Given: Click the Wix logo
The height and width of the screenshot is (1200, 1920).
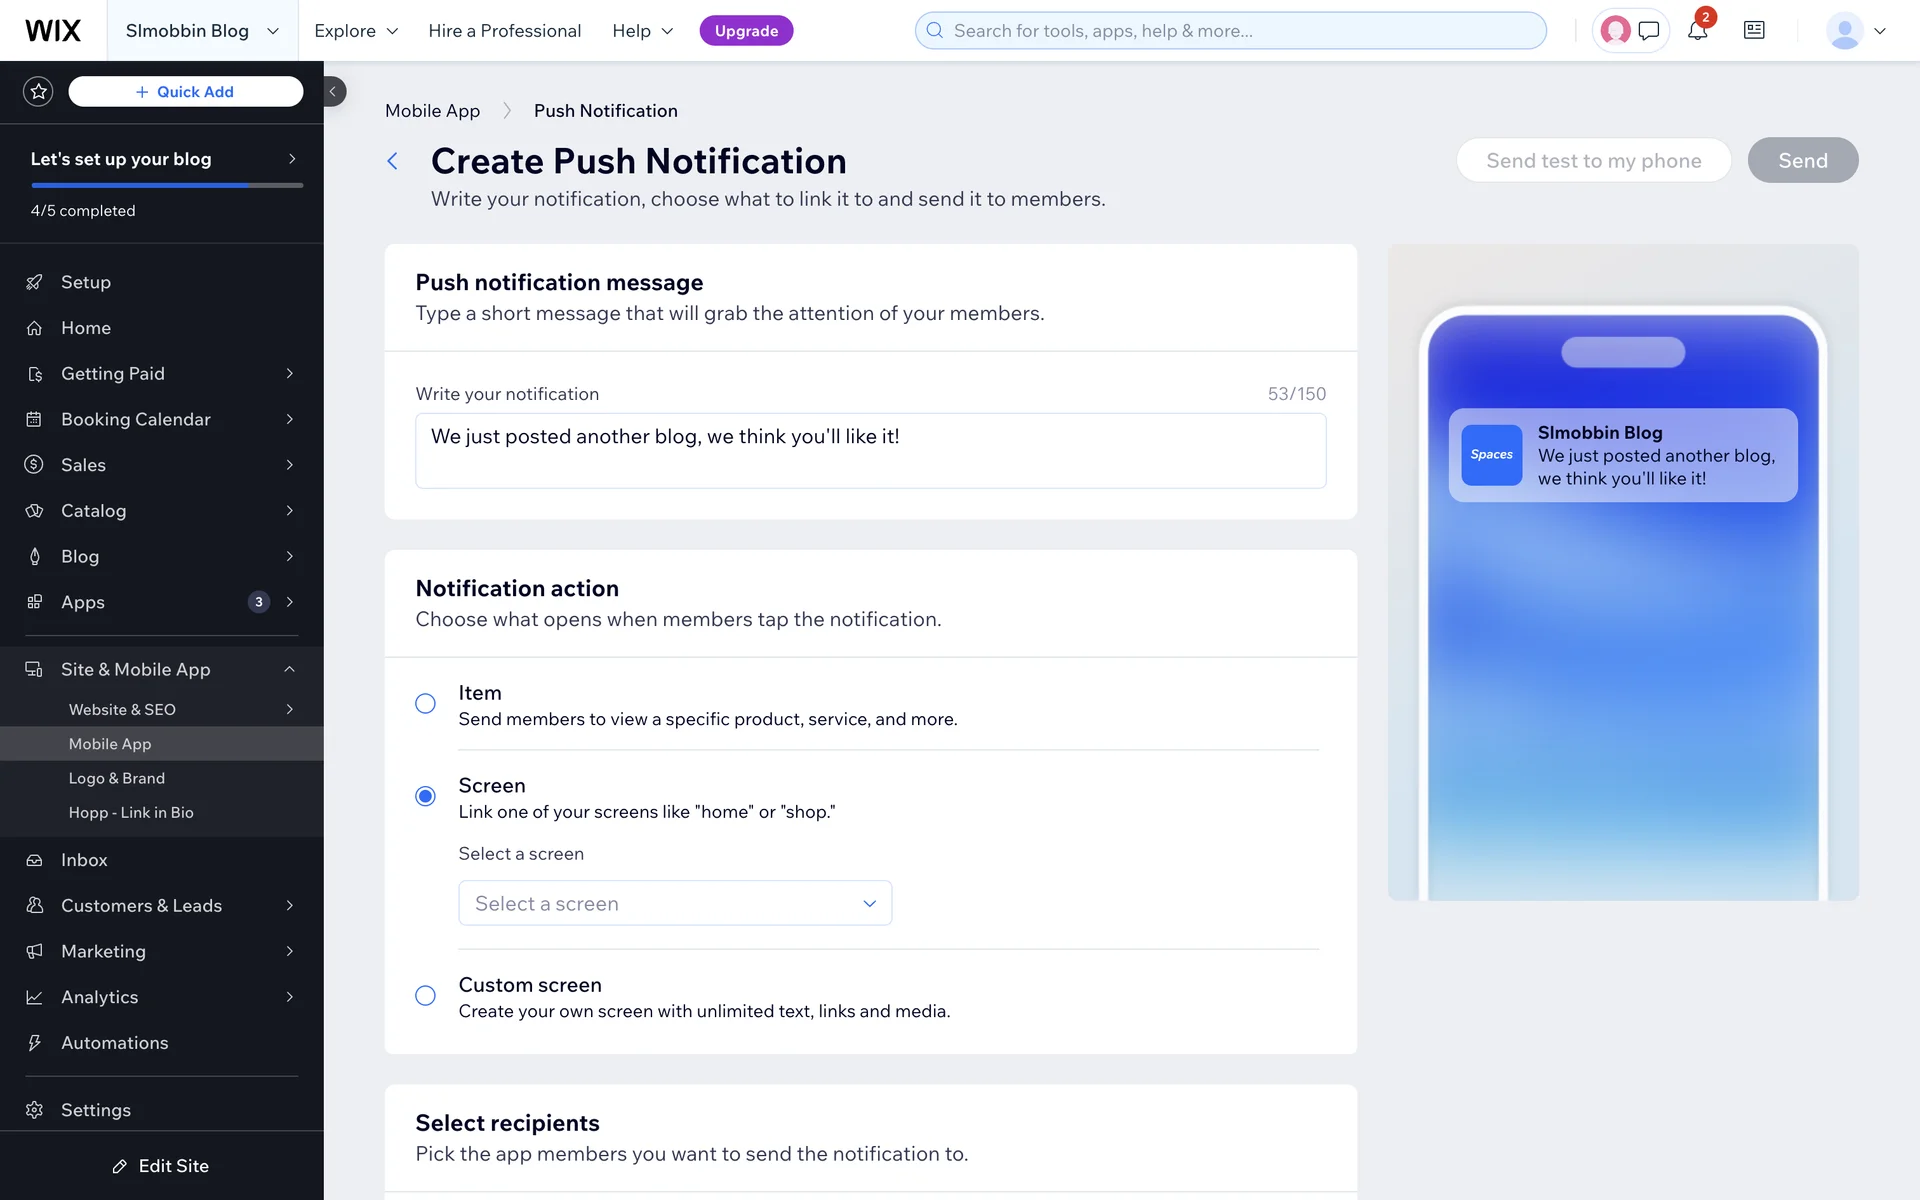Looking at the screenshot, I should click(53, 31).
